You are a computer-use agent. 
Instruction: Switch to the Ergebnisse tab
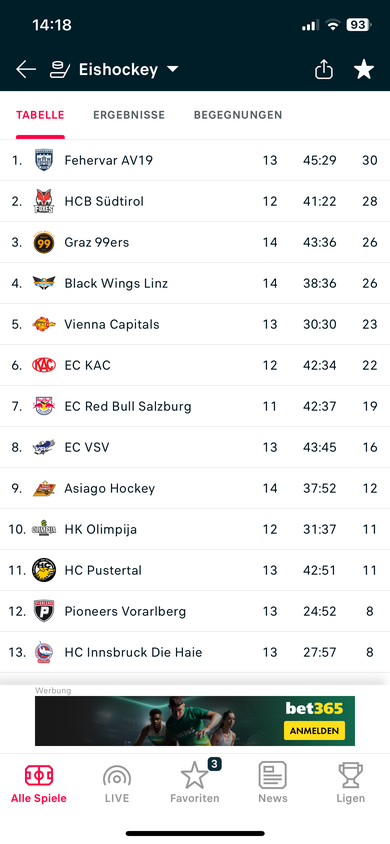[129, 115]
